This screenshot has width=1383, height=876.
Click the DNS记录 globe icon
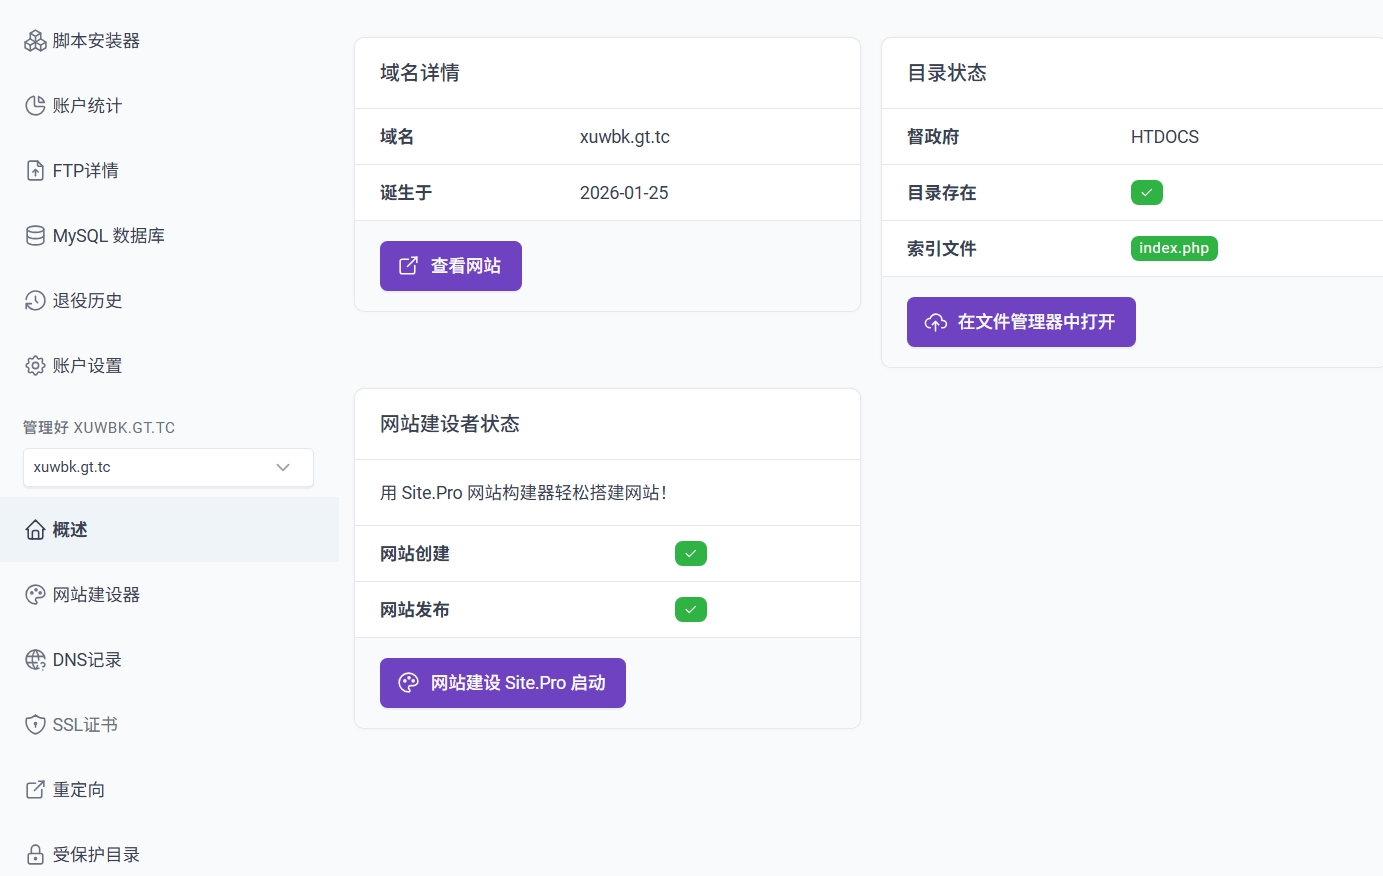35,659
